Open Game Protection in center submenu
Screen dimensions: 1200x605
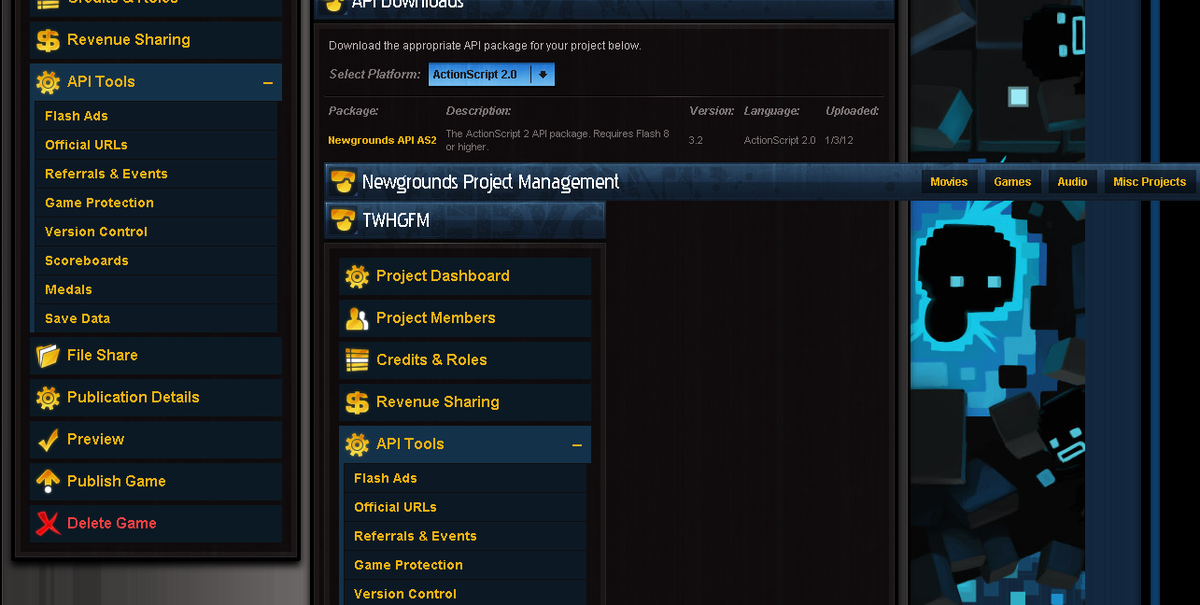465,565
